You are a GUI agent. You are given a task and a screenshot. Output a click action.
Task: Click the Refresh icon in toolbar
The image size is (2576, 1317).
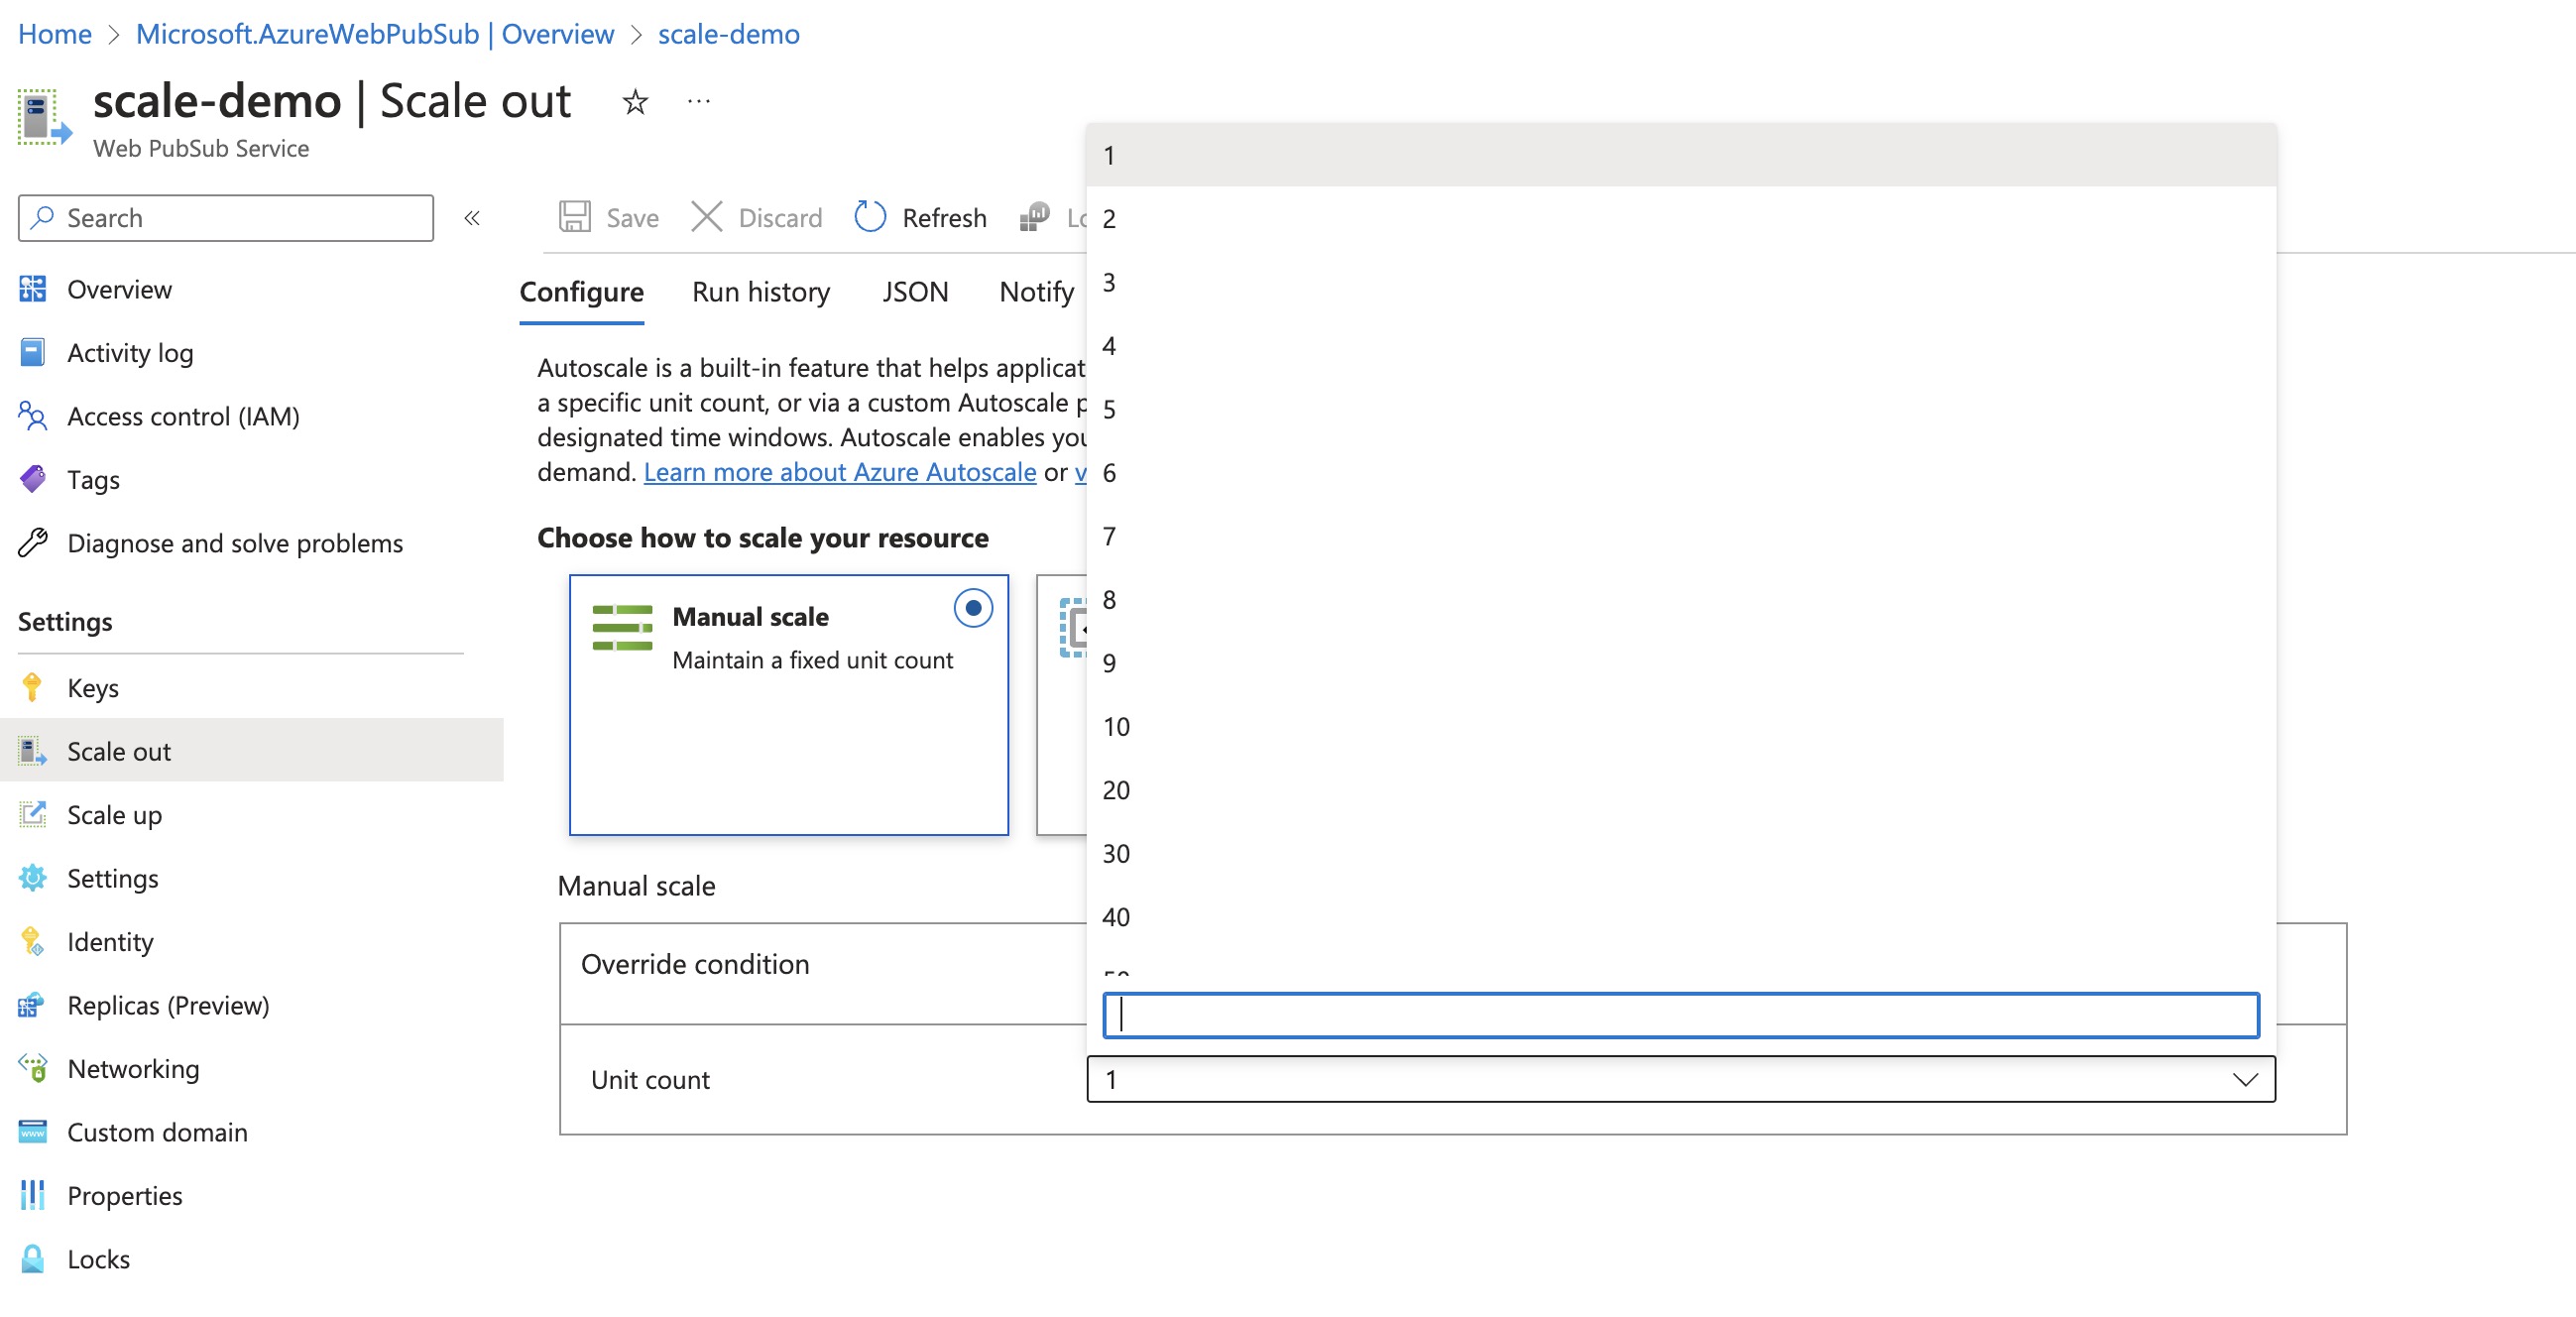click(869, 215)
